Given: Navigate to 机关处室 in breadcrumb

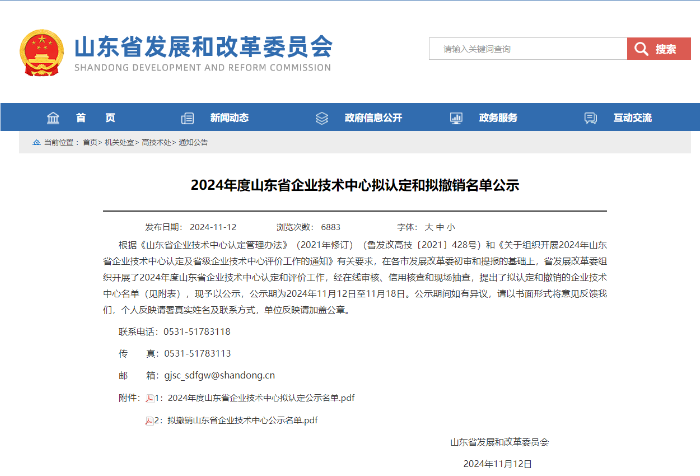Looking at the screenshot, I should [120, 143].
